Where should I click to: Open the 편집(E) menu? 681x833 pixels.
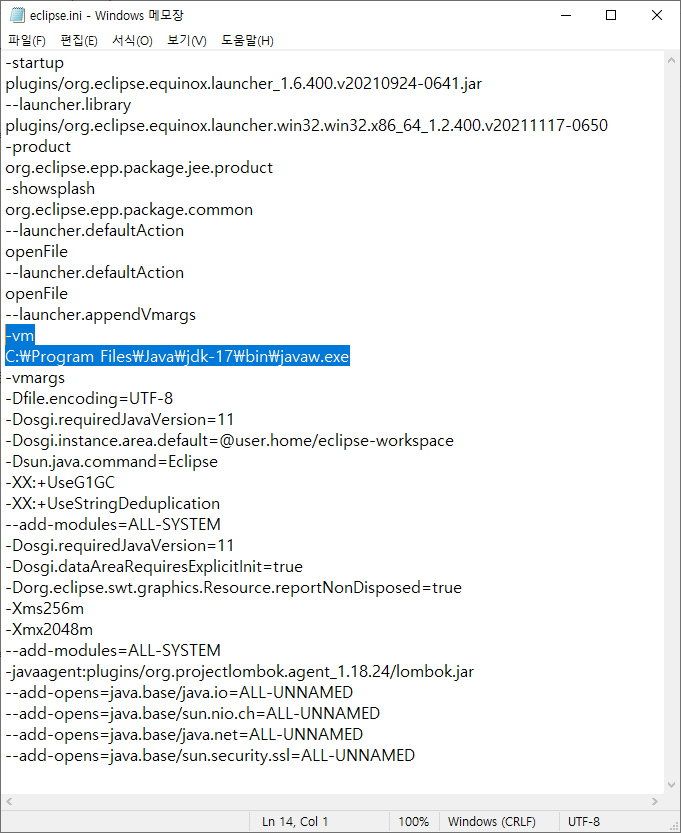coord(79,40)
